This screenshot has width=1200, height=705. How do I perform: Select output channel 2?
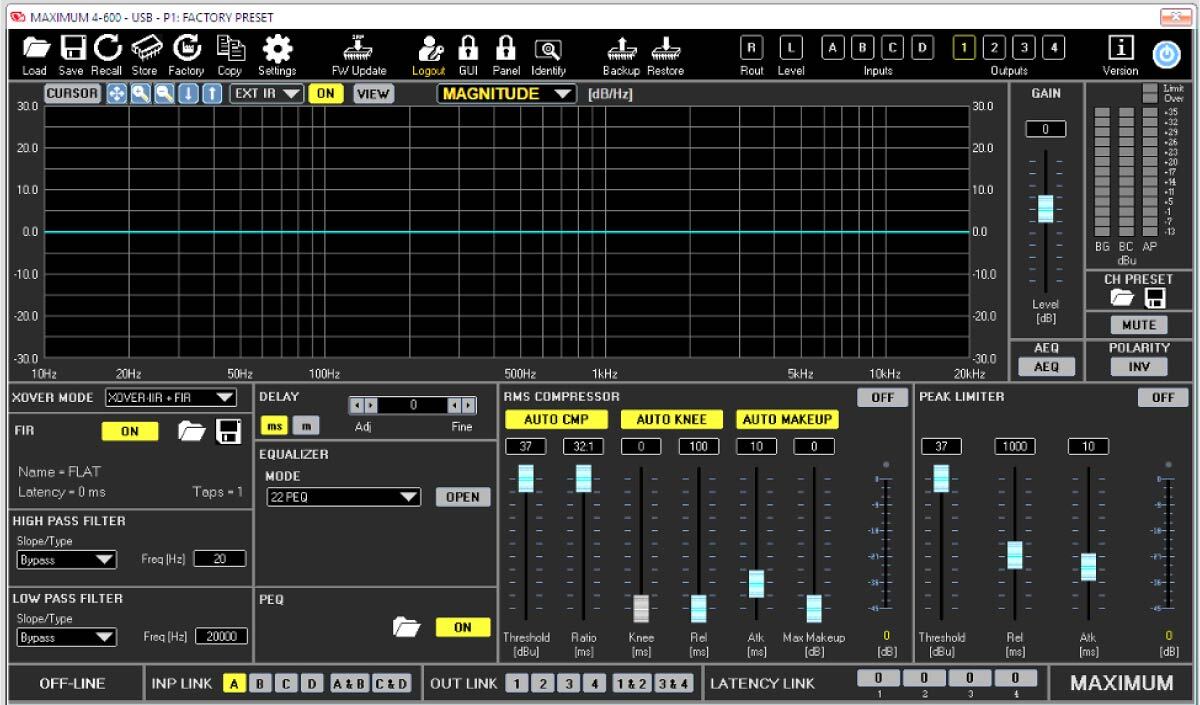[993, 47]
